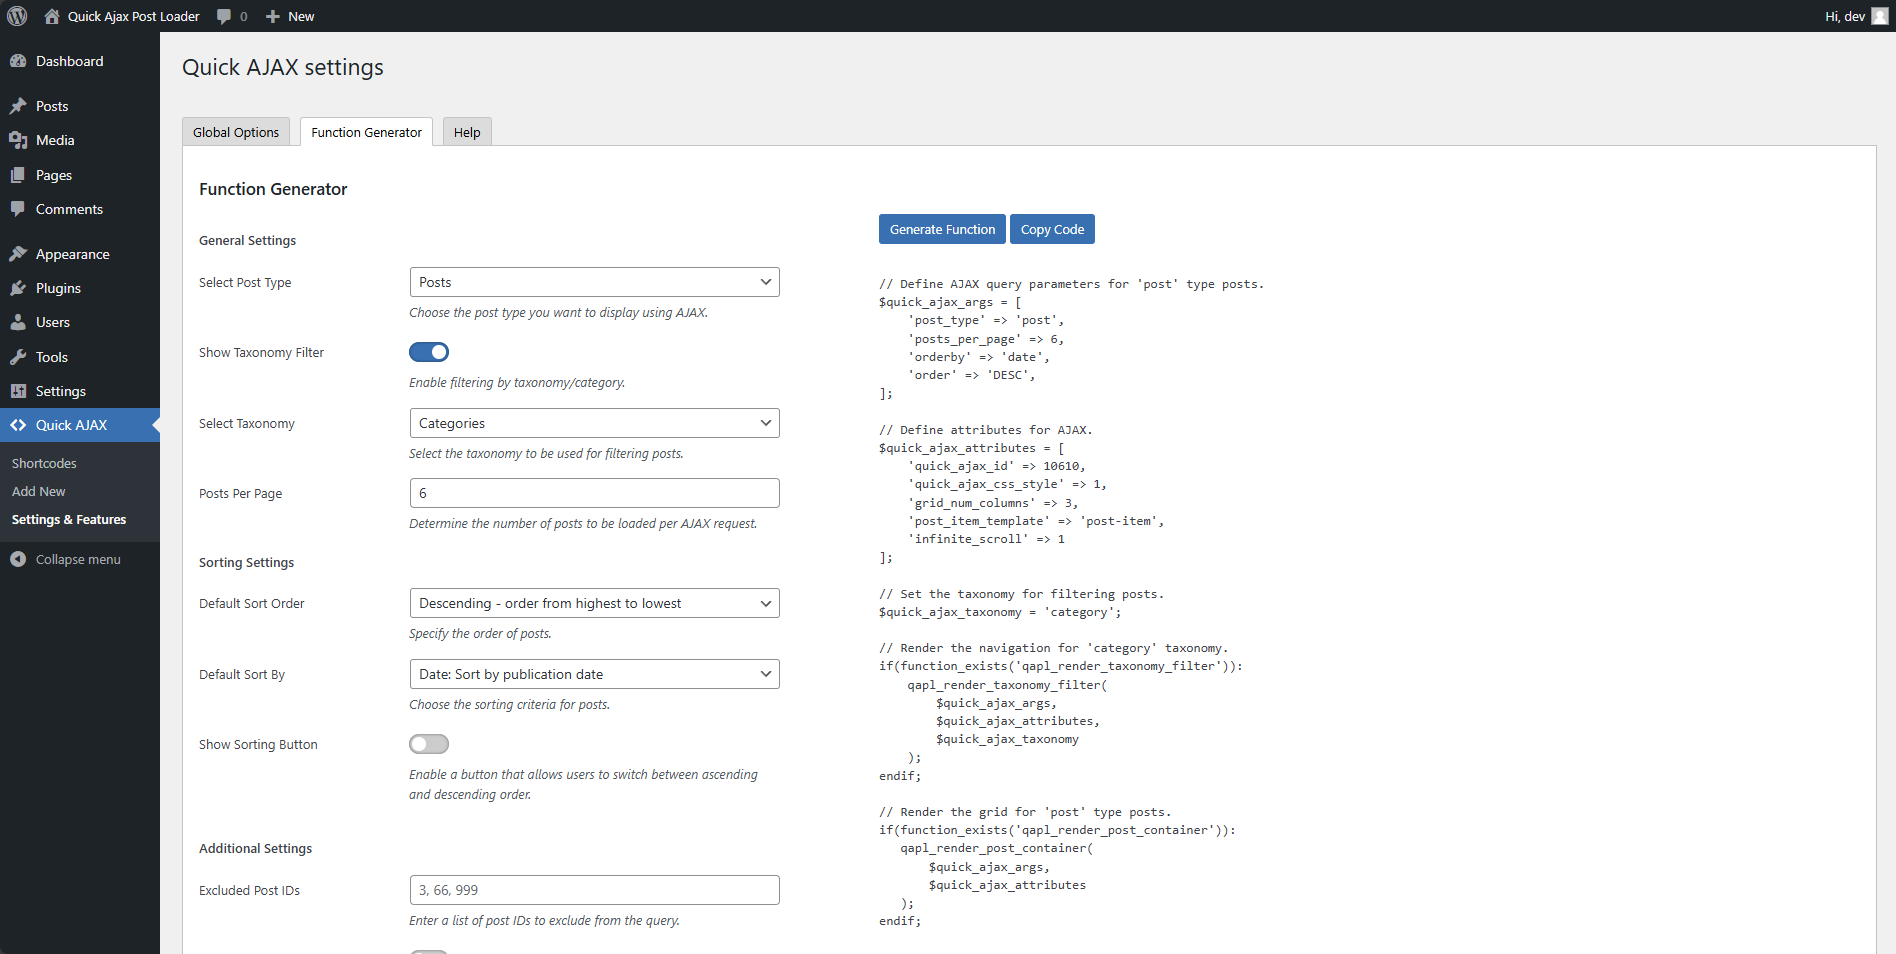Open the Media library icon
This screenshot has height=954, width=1896.
coord(18,140)
